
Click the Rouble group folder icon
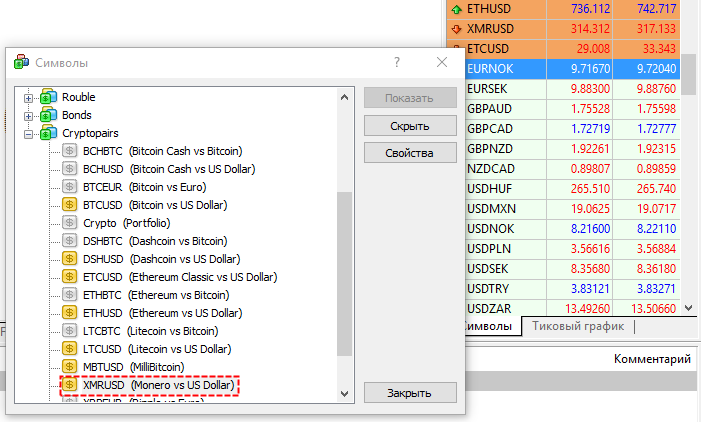[x=48, y=97]
